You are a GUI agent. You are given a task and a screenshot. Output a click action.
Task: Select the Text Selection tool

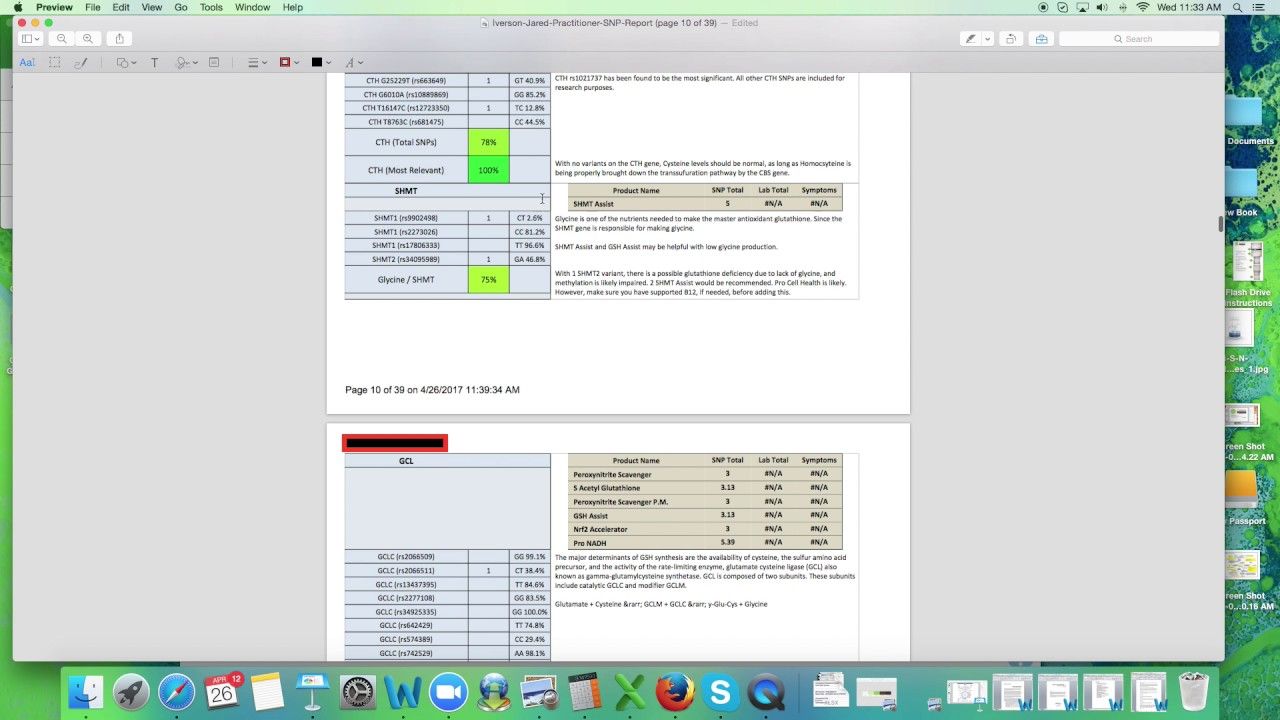point(27,62)
